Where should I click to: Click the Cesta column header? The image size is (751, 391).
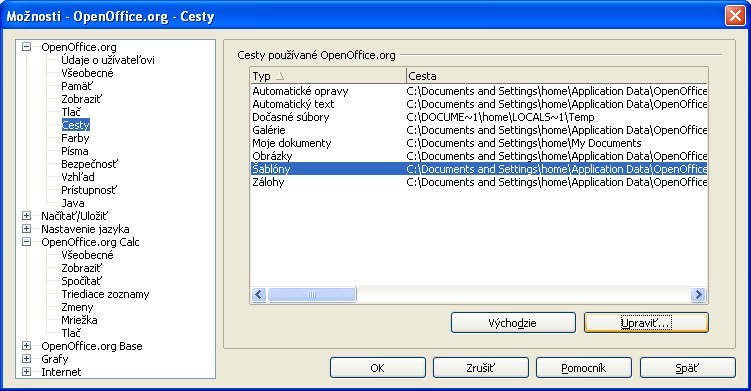pyautogui.click(x=557, y=76)
